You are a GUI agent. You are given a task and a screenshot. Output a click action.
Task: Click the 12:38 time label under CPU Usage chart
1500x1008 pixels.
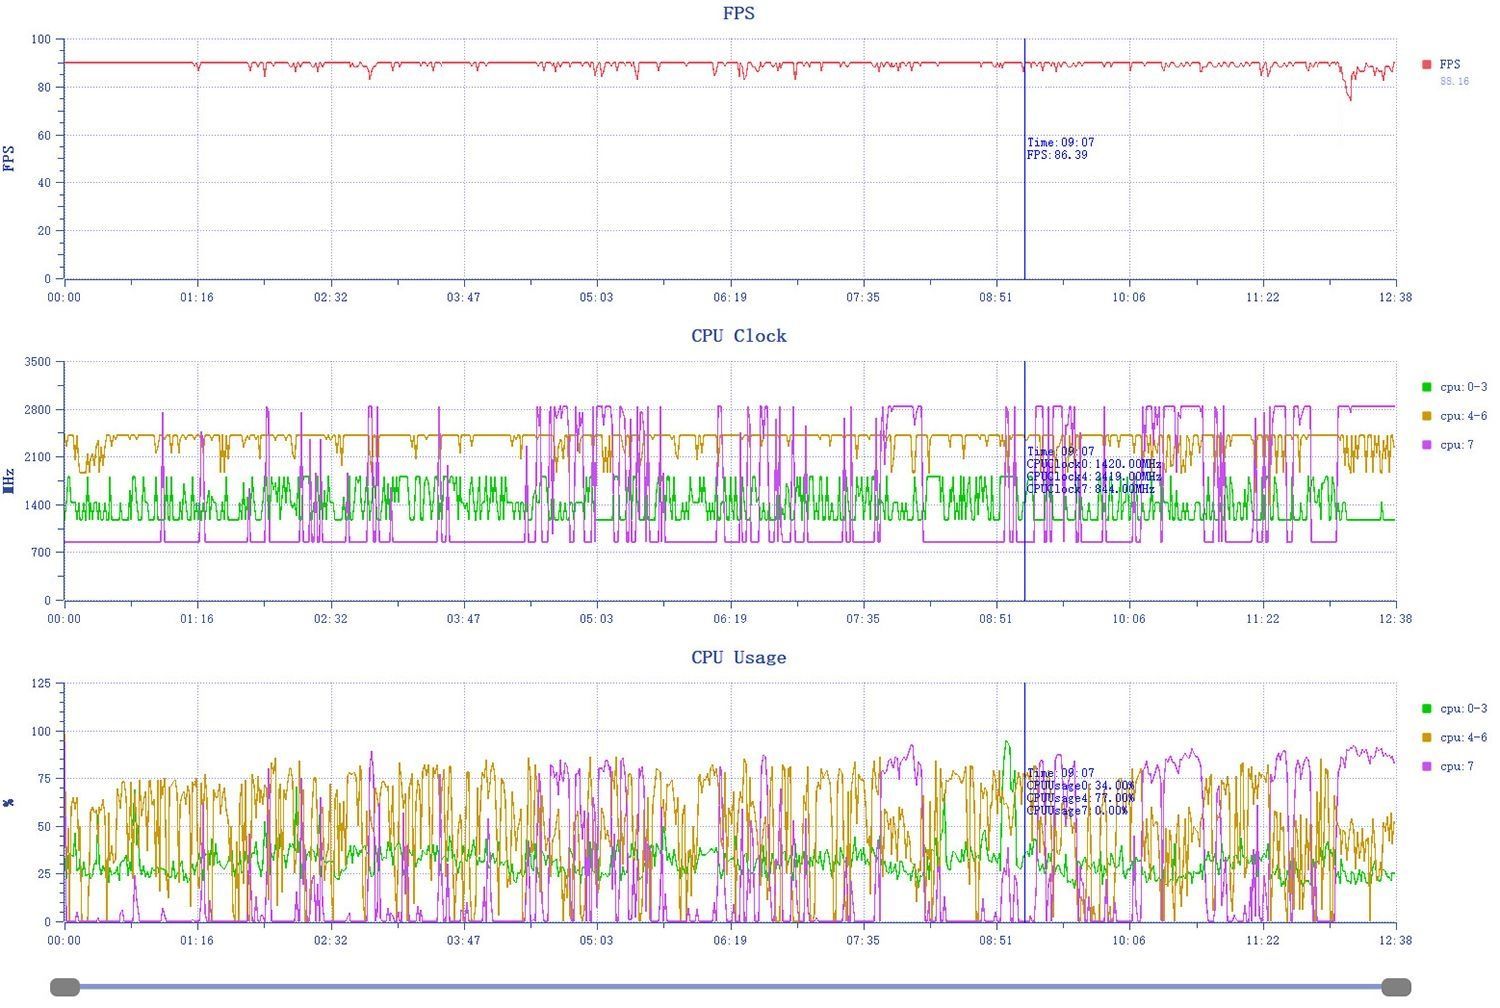1395,940
